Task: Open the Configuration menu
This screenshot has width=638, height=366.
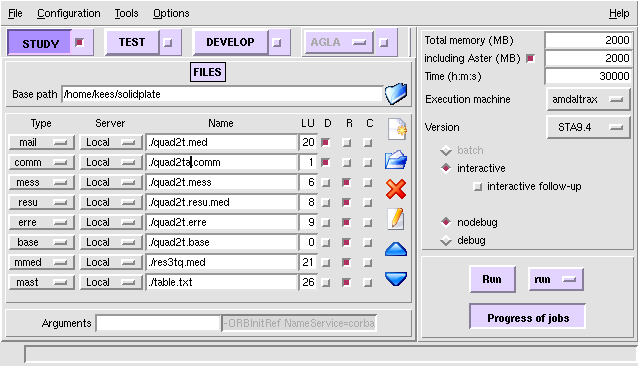Action: point(69,13)
